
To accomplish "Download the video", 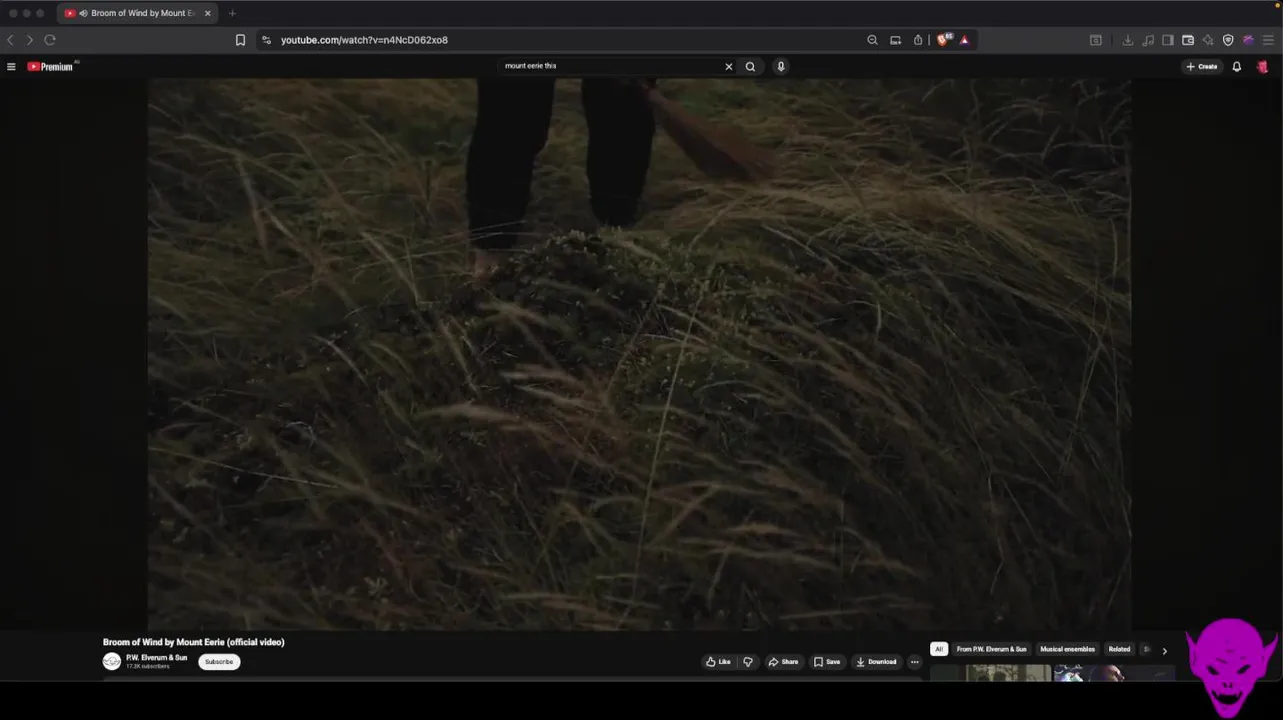I will pos(876,662).
